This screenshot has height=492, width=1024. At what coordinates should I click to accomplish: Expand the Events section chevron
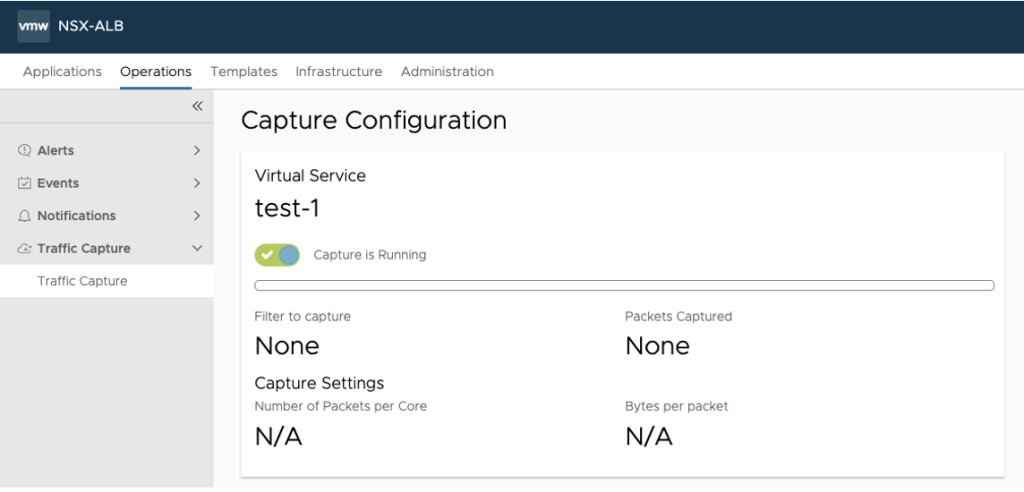(x=197, y=183)
